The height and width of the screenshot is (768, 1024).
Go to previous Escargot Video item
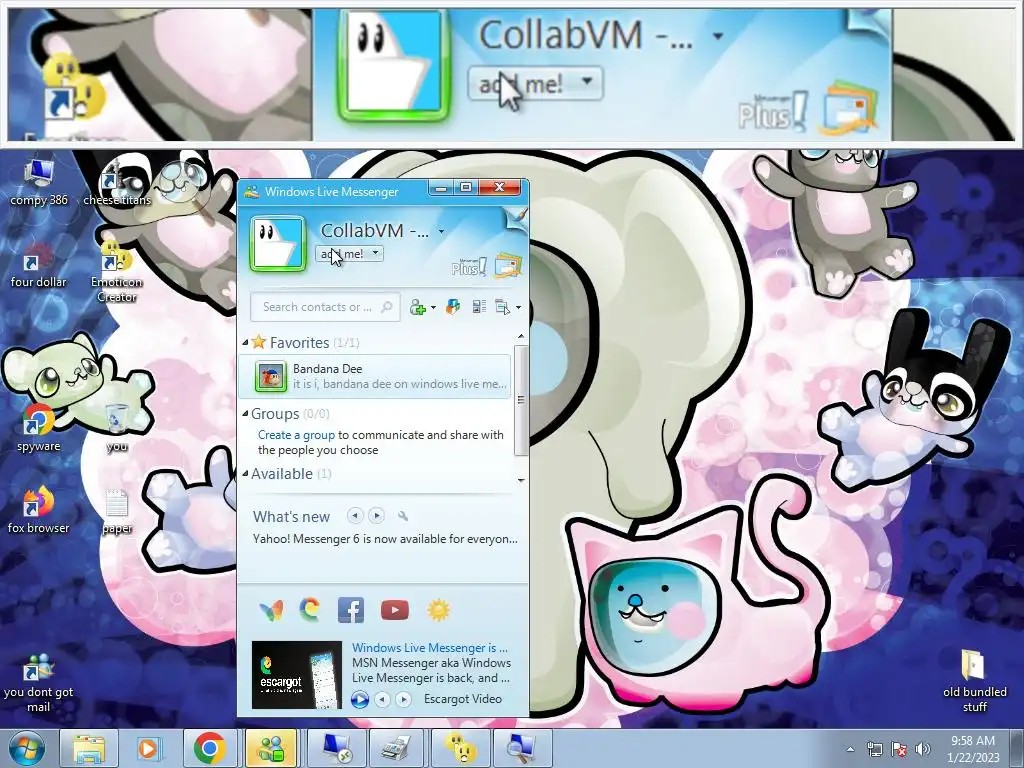pos(383,699)
